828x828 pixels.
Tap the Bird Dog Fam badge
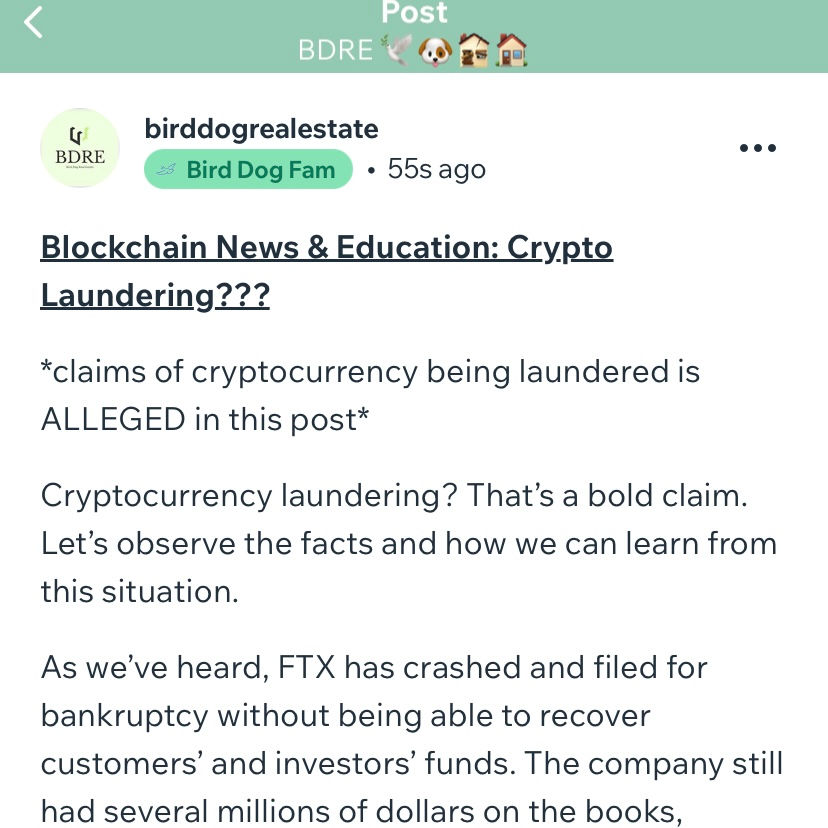pos(249,170)
